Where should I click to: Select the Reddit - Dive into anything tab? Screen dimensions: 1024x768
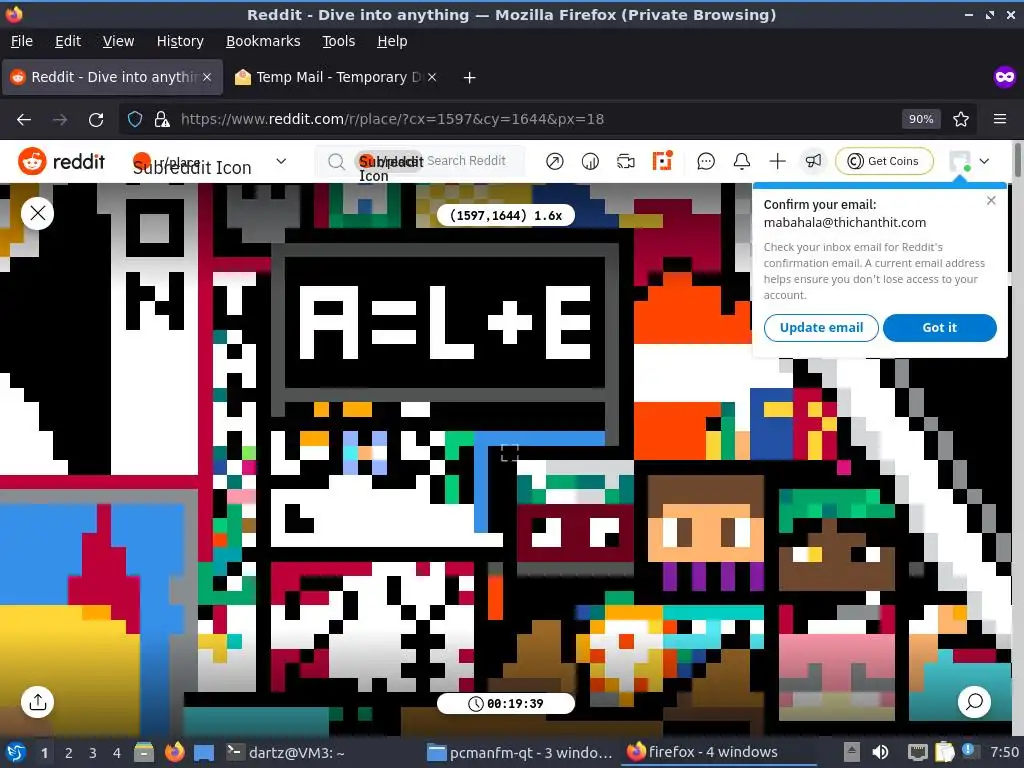tap(112, 77)
